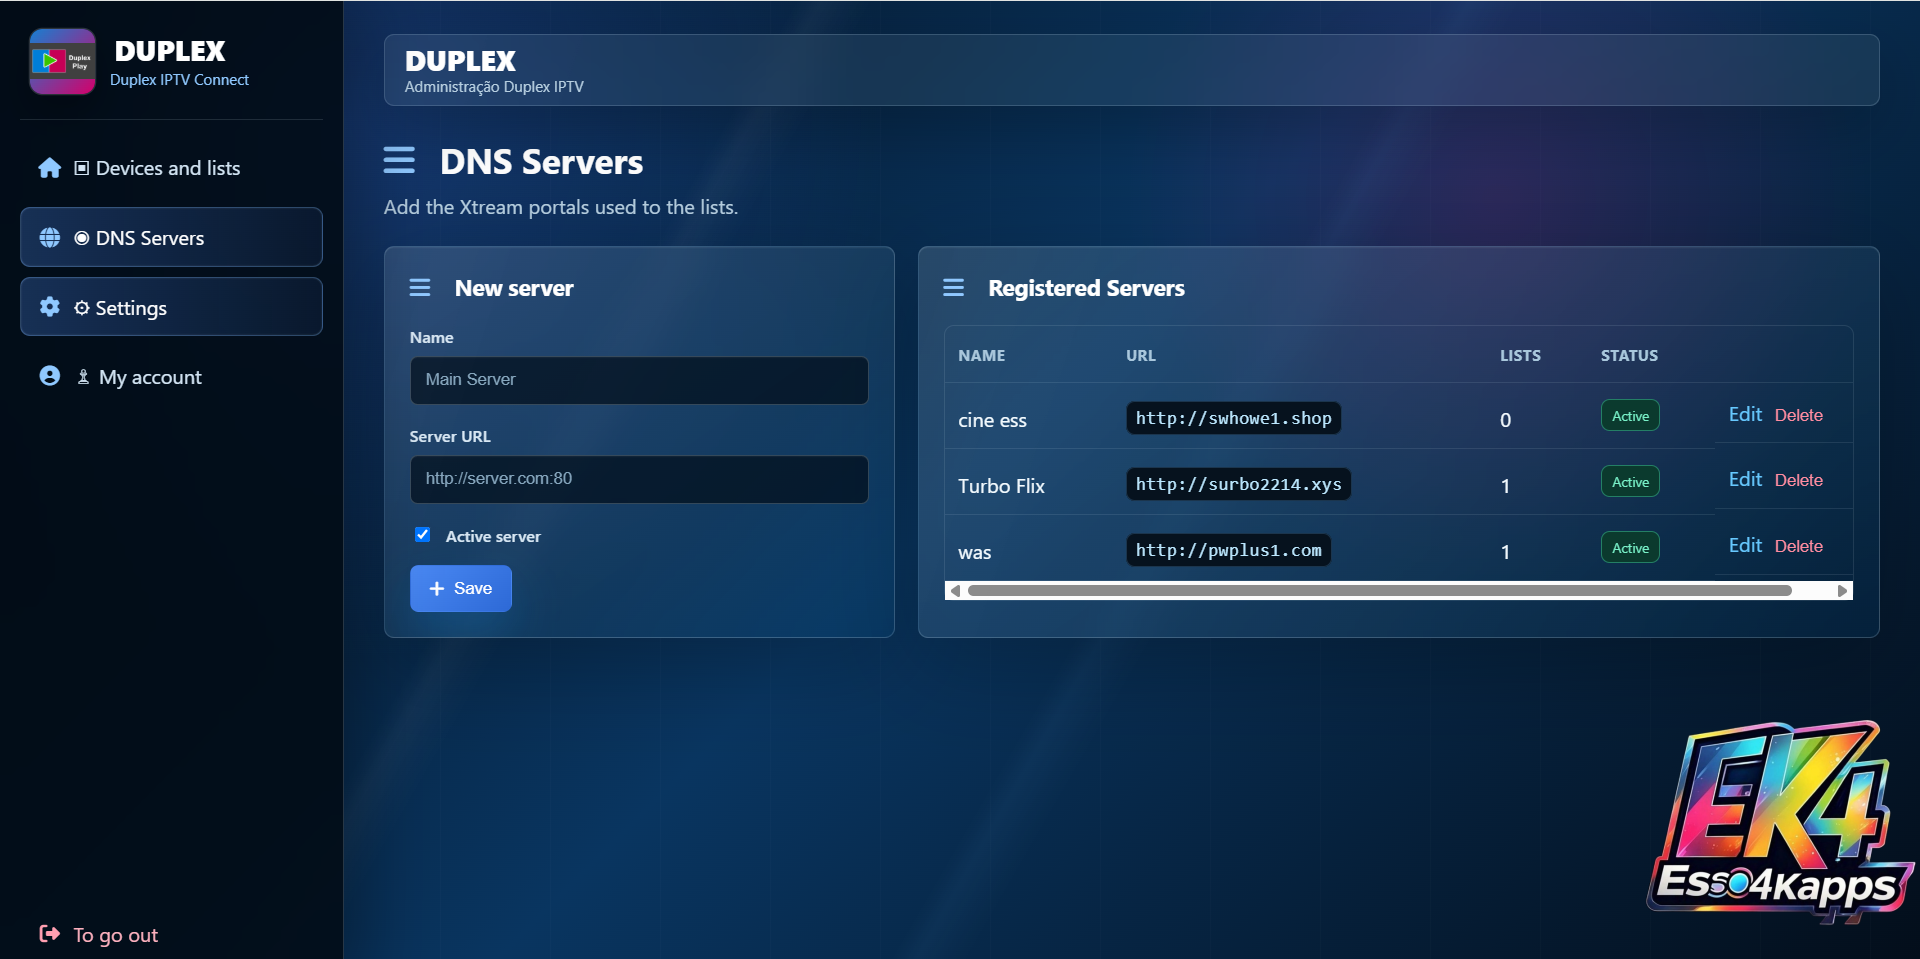
Task: Click the hamburger icon beside DNS Servers heading
Action: tap(399, 160)
